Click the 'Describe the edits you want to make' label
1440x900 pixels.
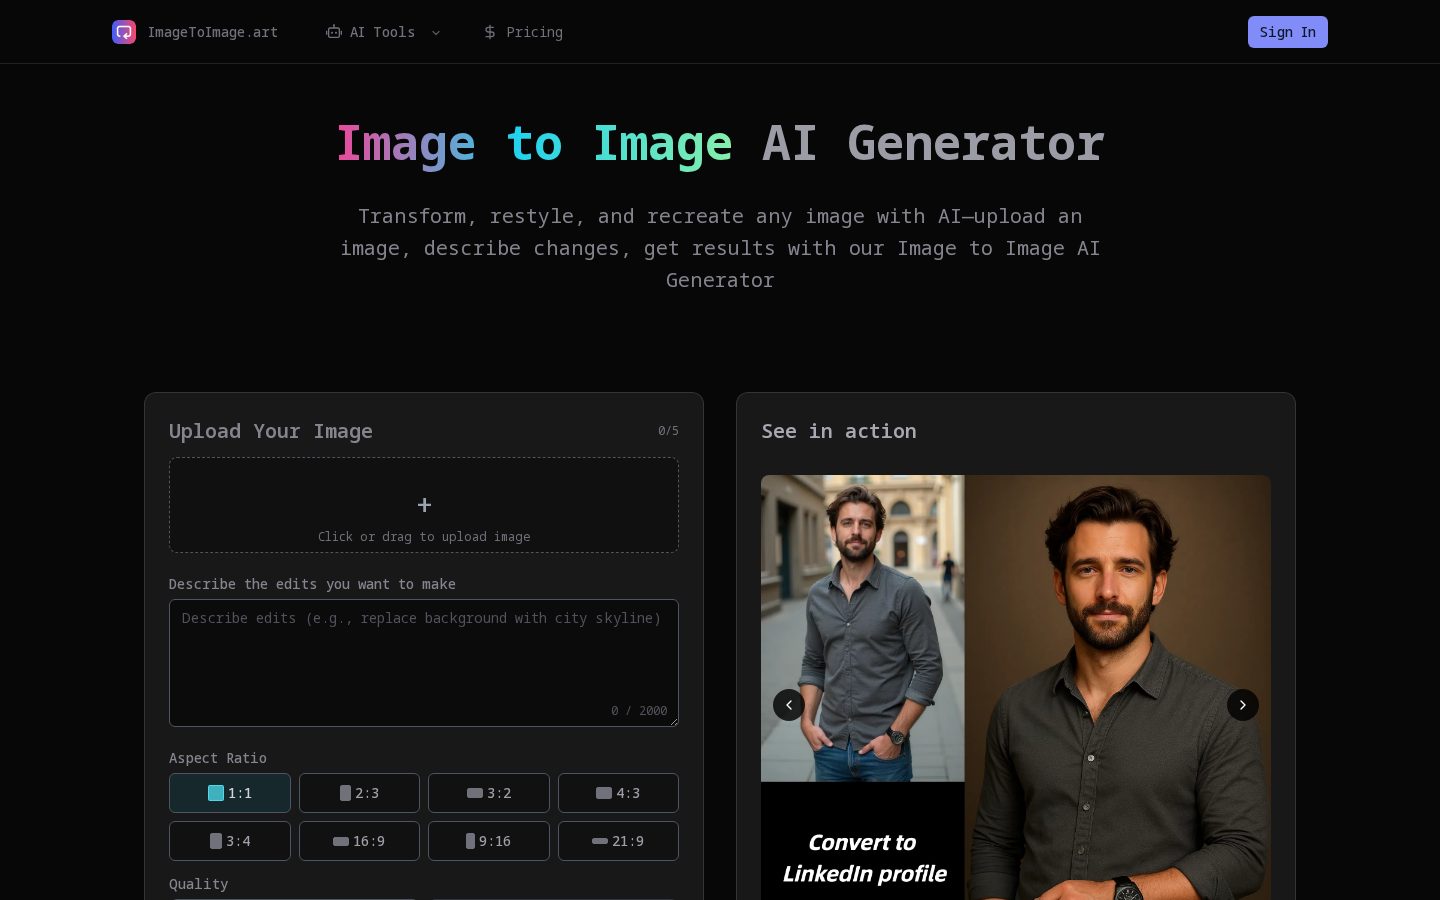(312, 584)
